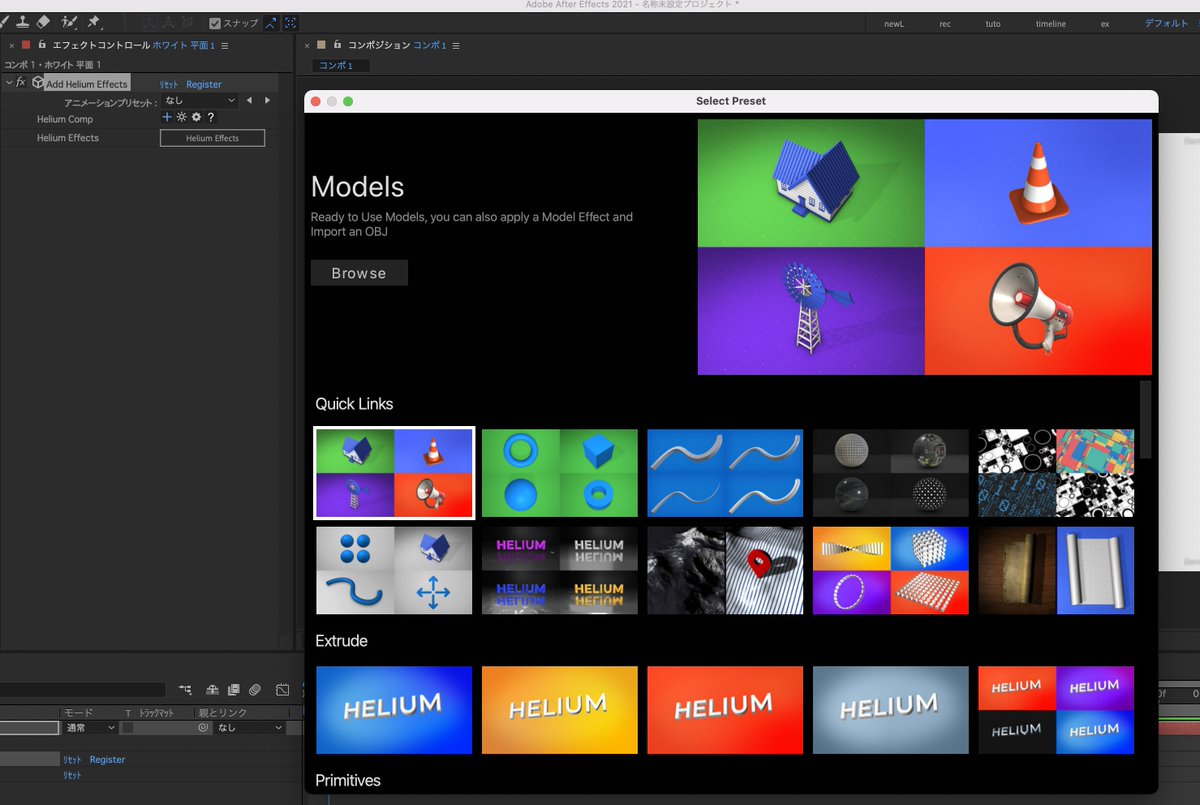Open the layer blending mode 通常 dropdown
This screenshot has height=805, width=1200.
click(x=88, y=728)
